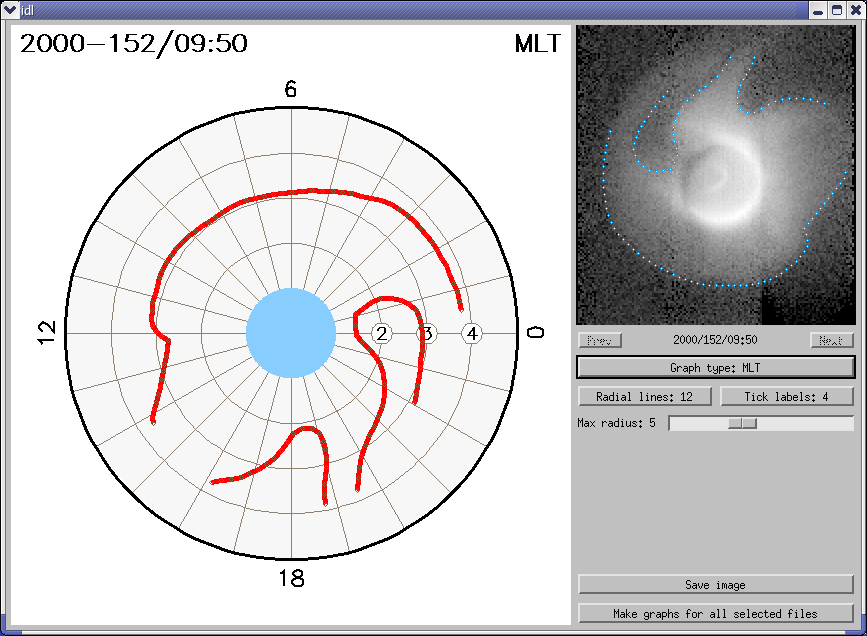Minimize the idl window
Viewport: 867px width, 636px height.
[819, 9]
